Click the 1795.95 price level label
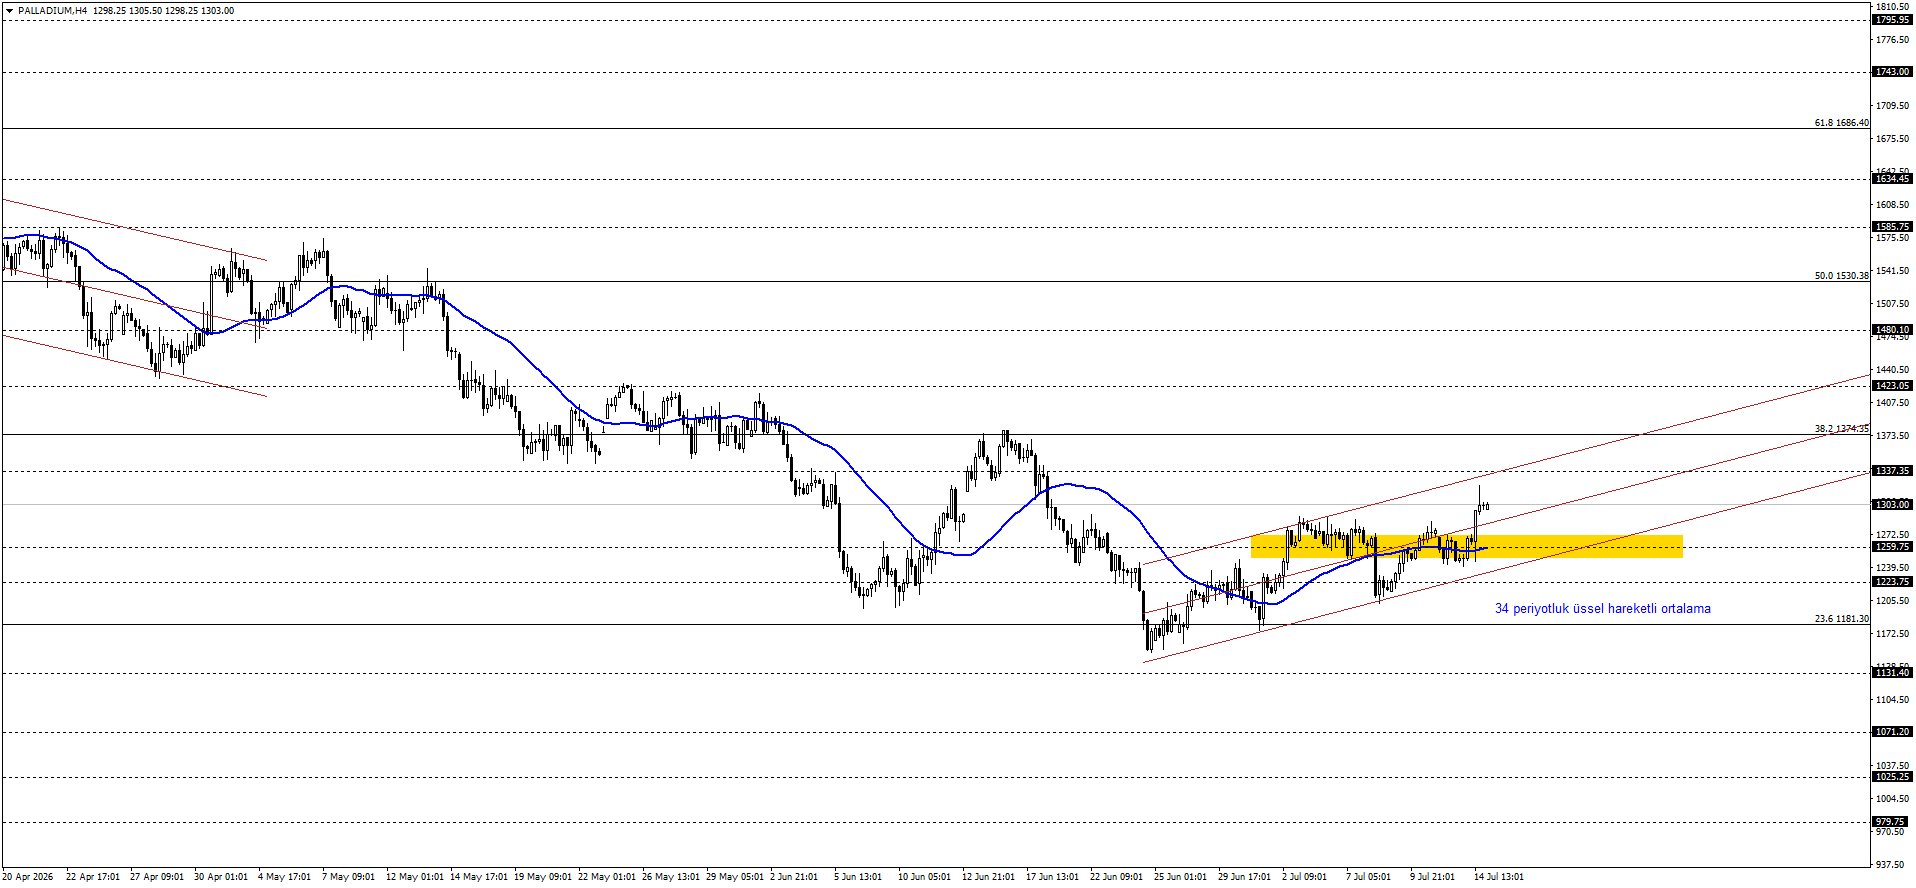 click(x=1892, y=20)
